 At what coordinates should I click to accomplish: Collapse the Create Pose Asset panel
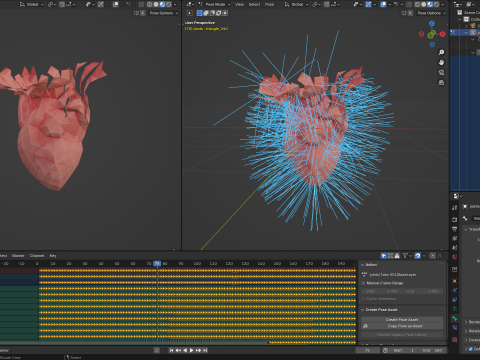363,310
